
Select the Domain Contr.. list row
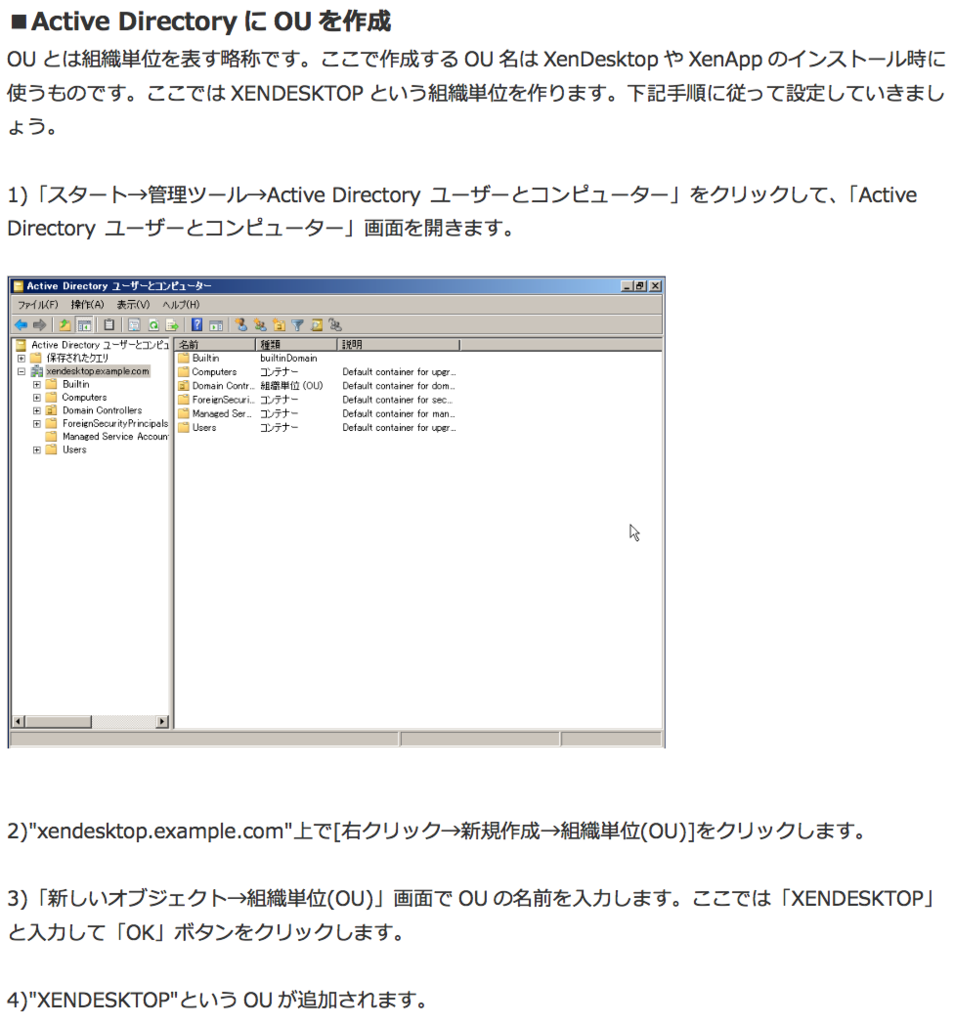pyautogui.click(x=223, y=385)
